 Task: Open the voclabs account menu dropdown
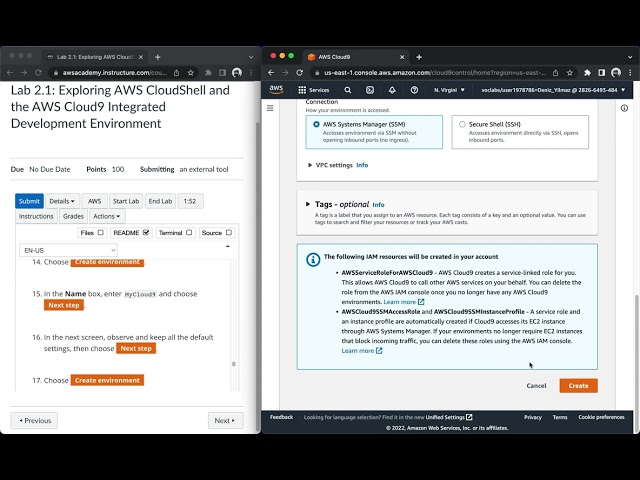[553, 90]
